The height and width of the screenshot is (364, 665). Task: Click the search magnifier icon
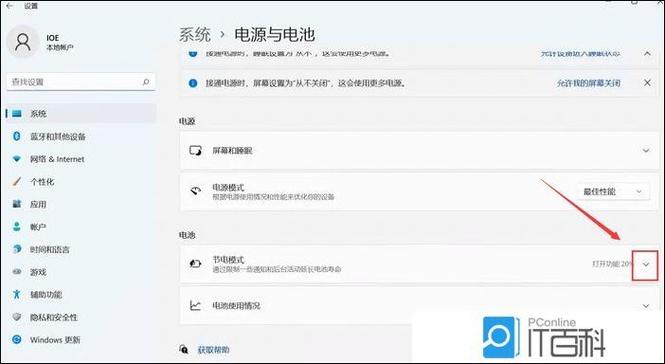pos(146,82)
